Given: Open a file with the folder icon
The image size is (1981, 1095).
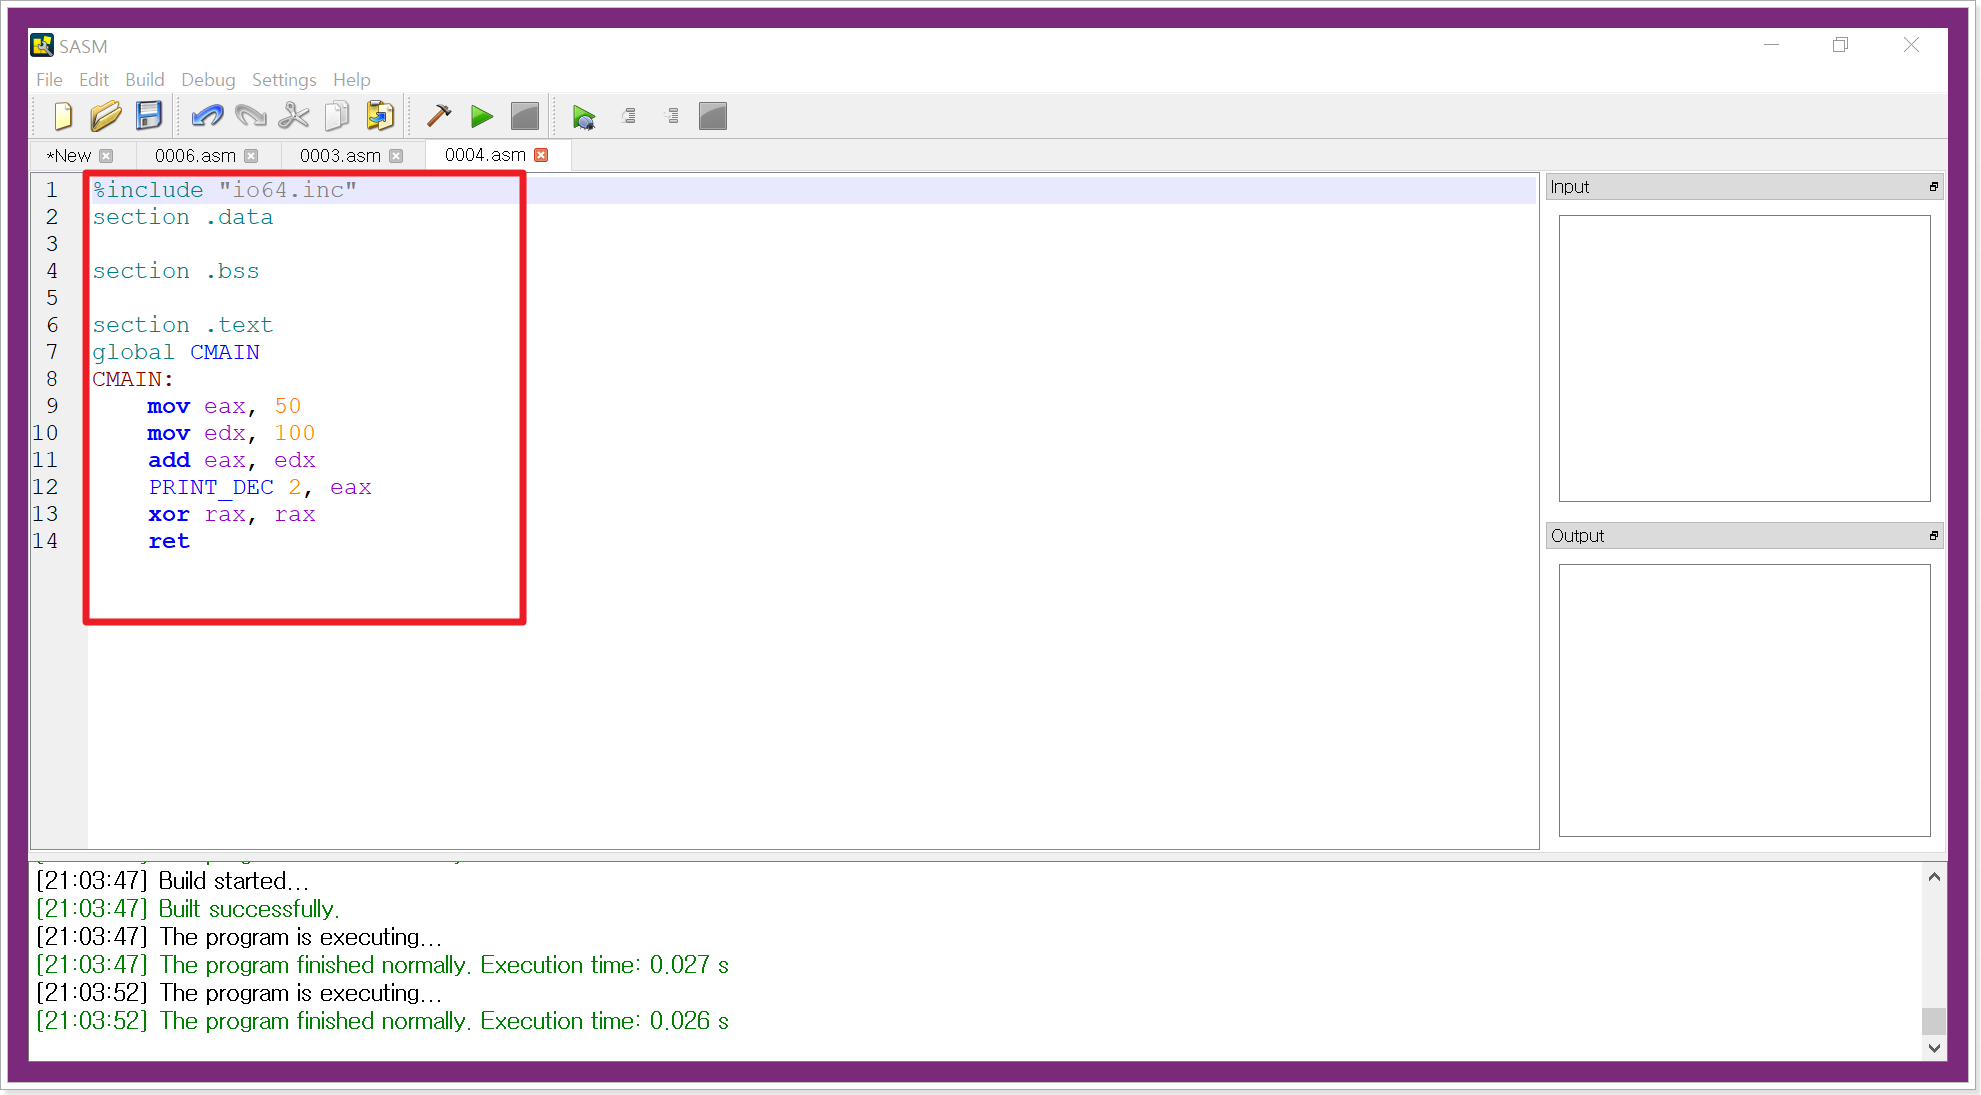Looking at the screenshot, I should [105, 117].
